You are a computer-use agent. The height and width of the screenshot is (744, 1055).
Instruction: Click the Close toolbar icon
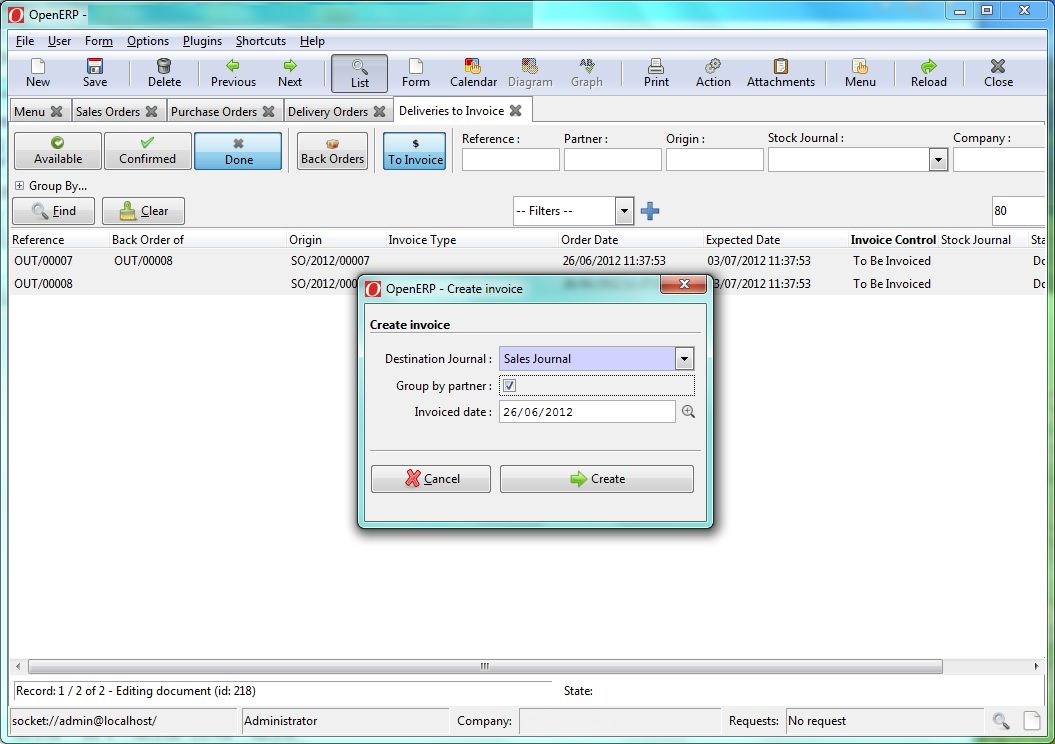(998, 73)
